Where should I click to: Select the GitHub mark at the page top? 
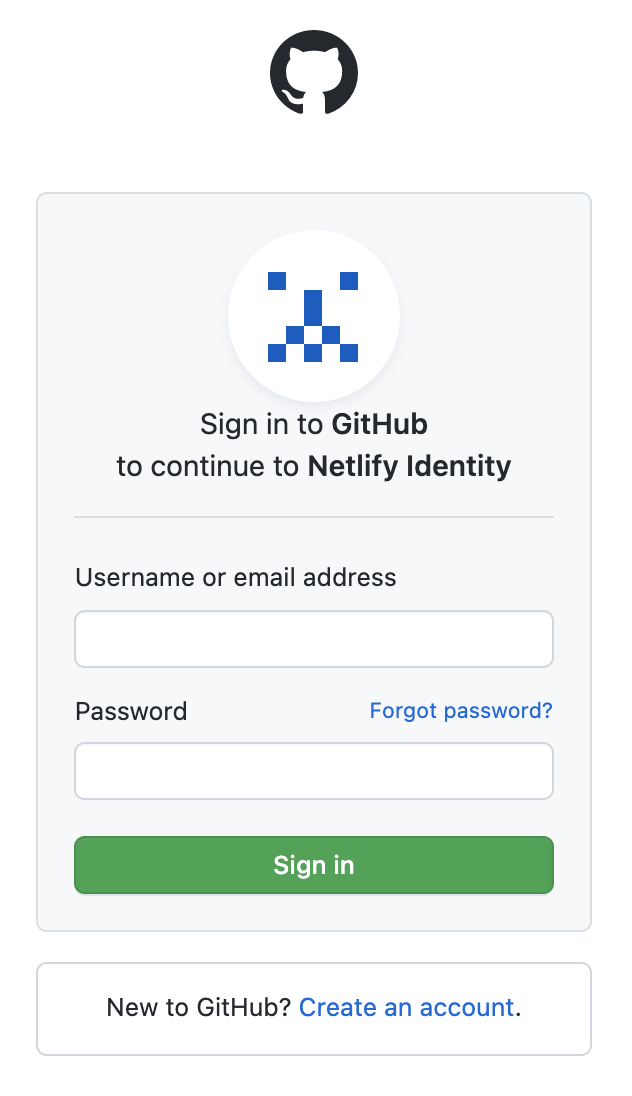coord(315,72)
